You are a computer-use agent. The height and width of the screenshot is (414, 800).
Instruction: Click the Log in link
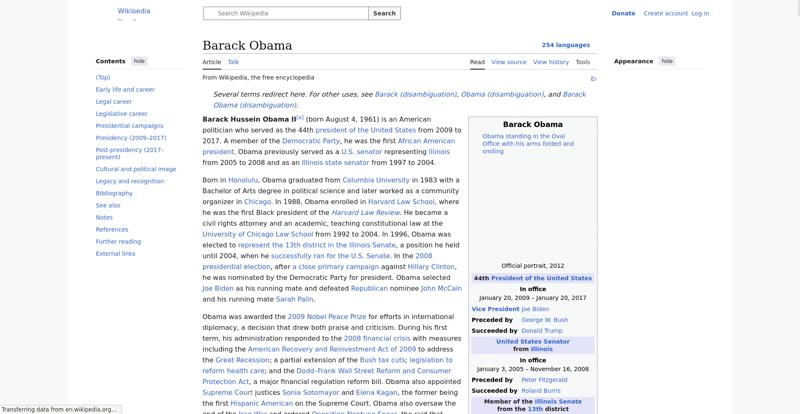(700, 13)
